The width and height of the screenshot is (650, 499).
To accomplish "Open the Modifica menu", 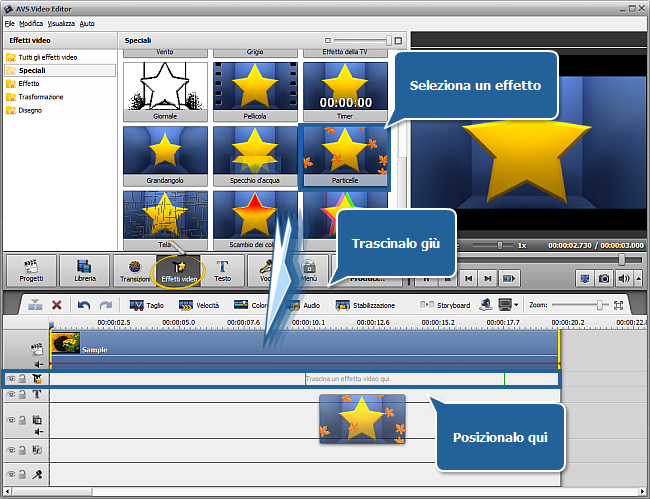I will tap(31, 22).
